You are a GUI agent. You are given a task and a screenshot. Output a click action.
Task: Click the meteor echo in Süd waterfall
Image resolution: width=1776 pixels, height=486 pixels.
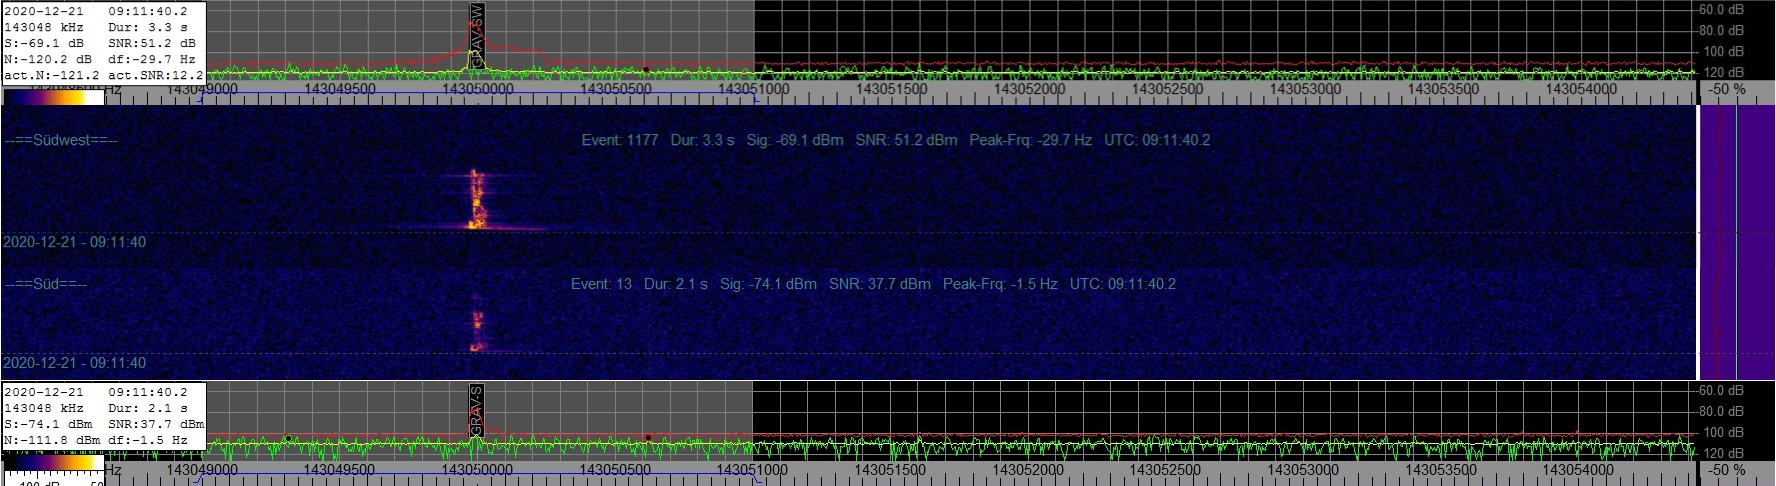pyautogui.click(x=477, y=330)
